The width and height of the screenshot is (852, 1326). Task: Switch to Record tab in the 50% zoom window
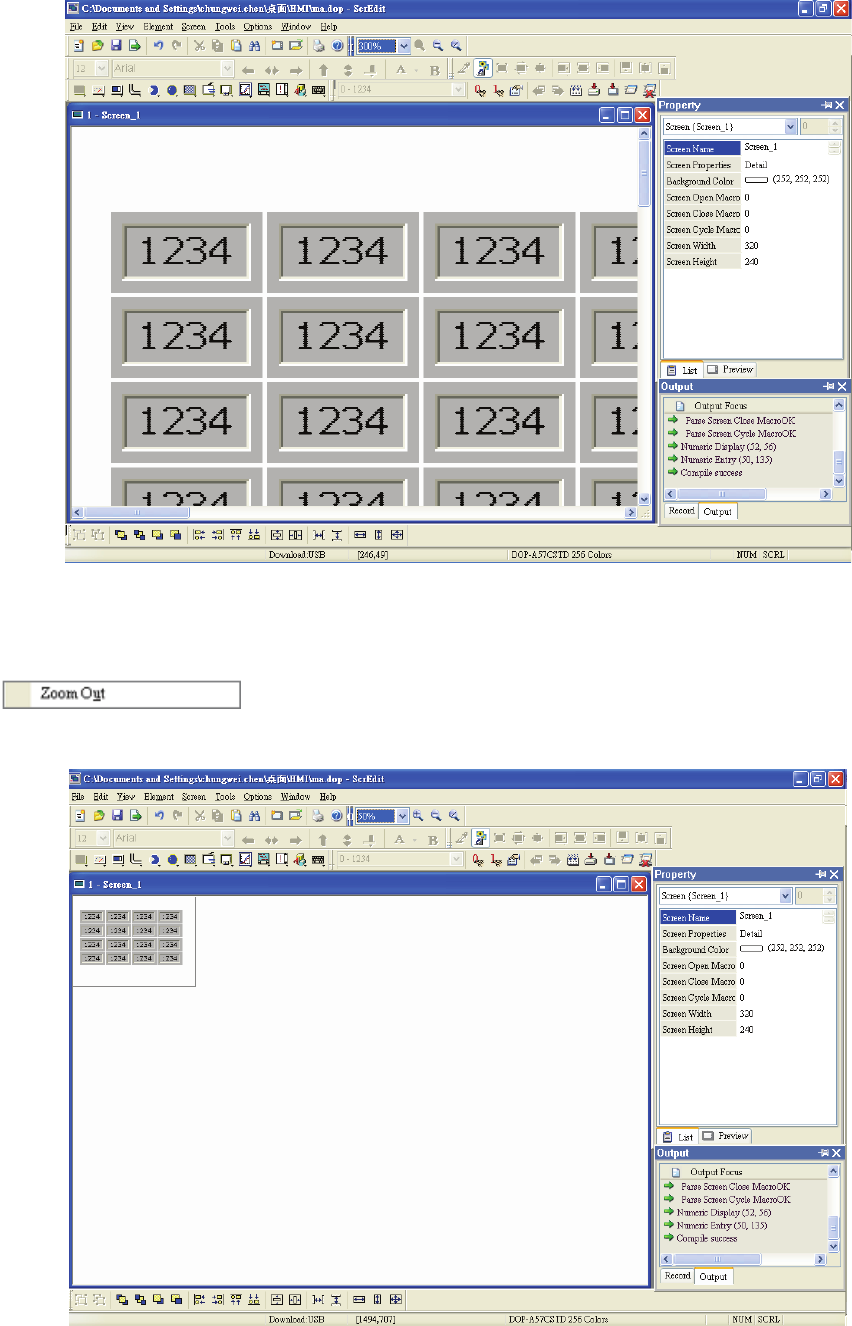point(678,1276)
